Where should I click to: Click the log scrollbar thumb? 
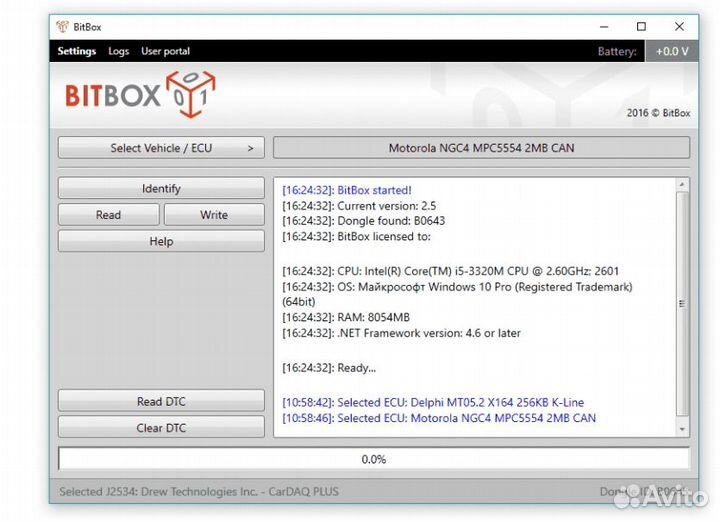click(682, 303)
